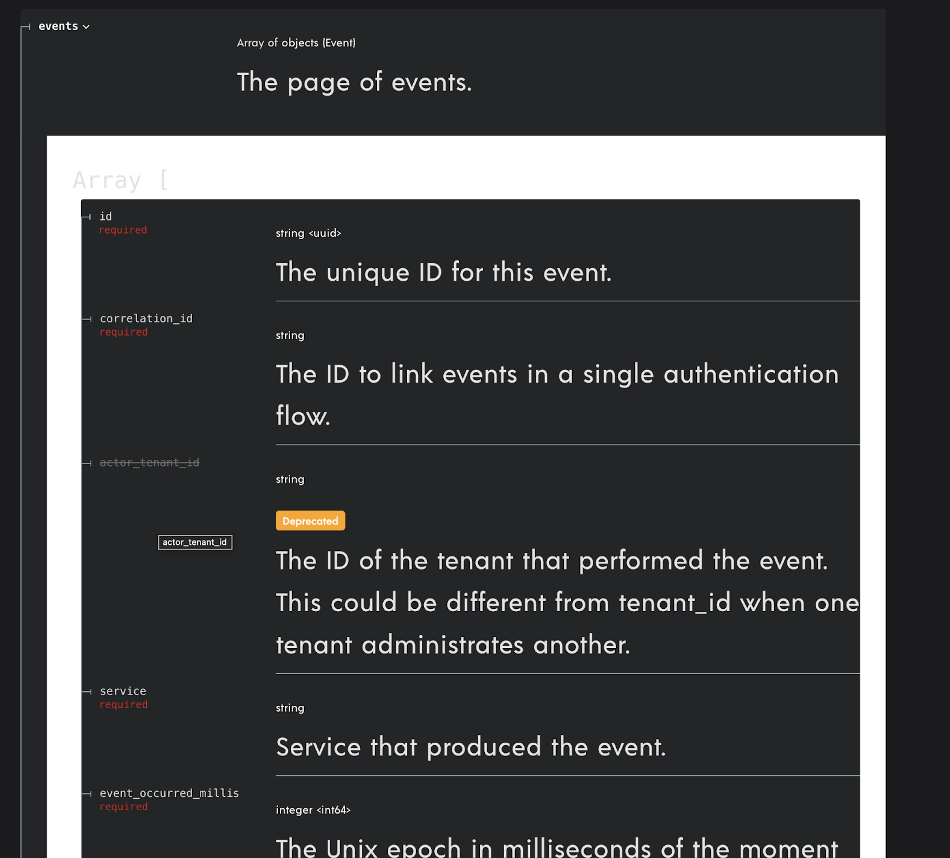Click the required label under event_occurred_millis
The image size is (950, 858).
pyautogui.click(x=123, y=807)
